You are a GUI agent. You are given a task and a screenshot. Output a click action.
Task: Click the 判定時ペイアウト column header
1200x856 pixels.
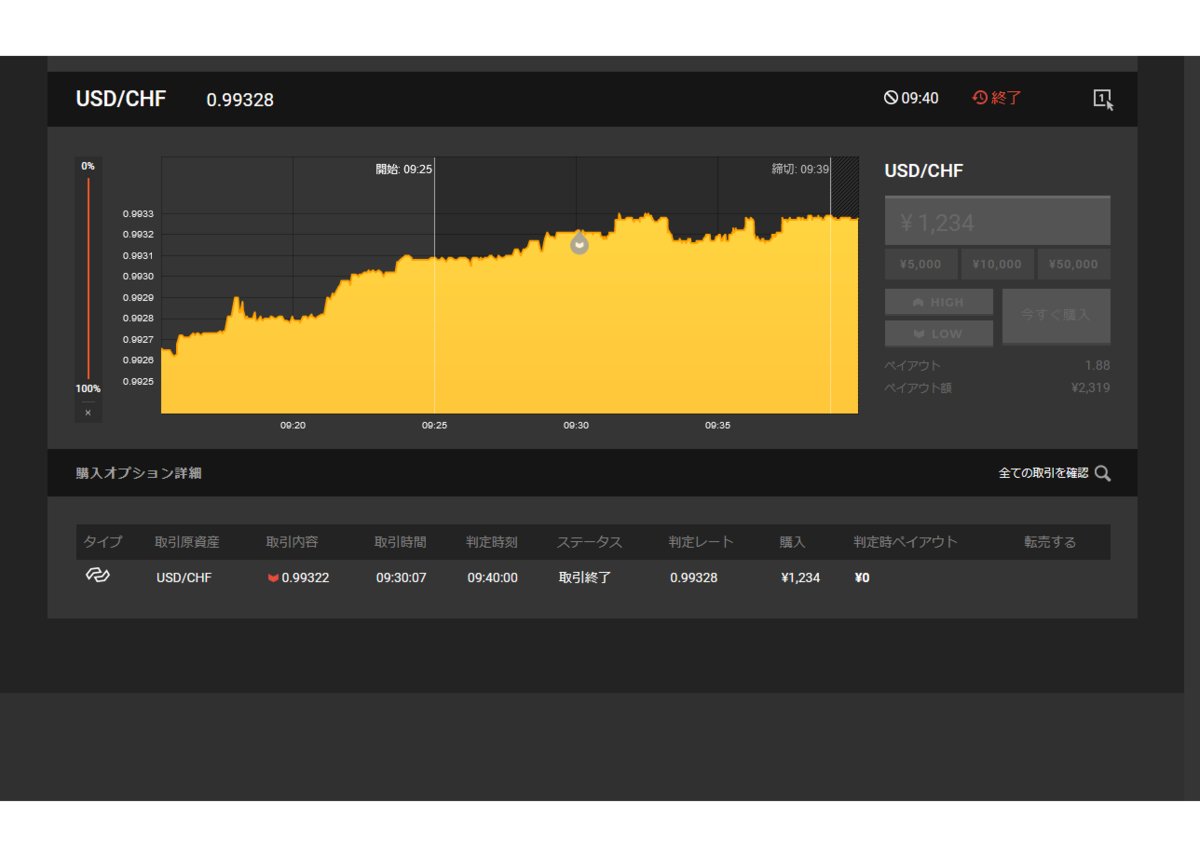(x=905, y=542)
